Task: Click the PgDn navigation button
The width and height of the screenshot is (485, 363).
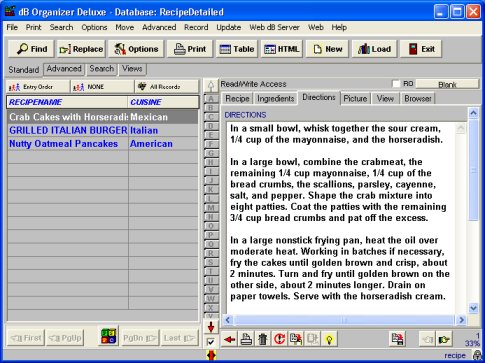Action: point(140,338)
